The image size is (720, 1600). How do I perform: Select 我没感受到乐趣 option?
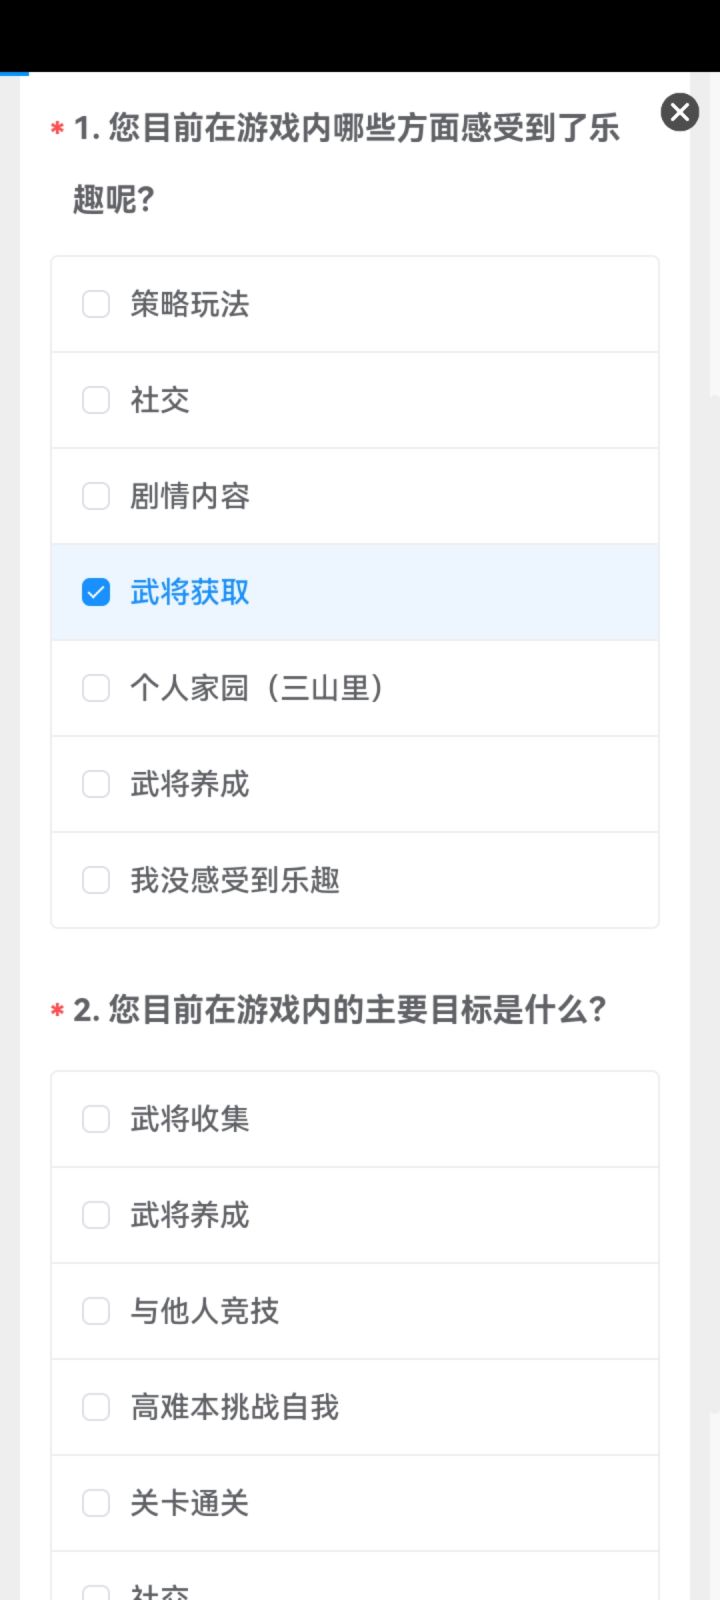pyautogui.click(x=96, y=880)
